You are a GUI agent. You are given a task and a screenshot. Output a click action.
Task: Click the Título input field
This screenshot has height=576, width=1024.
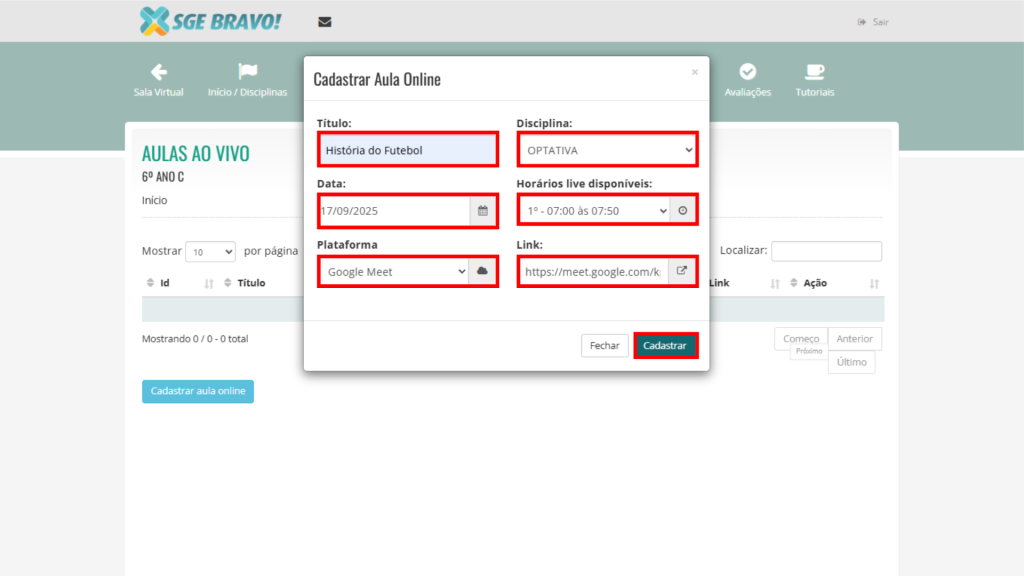[407, 151]
